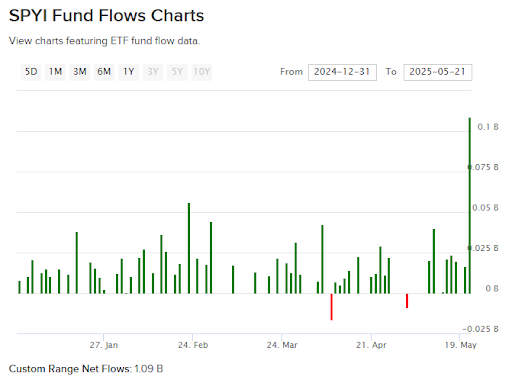Viewport: 512px width, 383px height.
Task: Click the greyed-out 10Y range button
Action: [202, 72]
